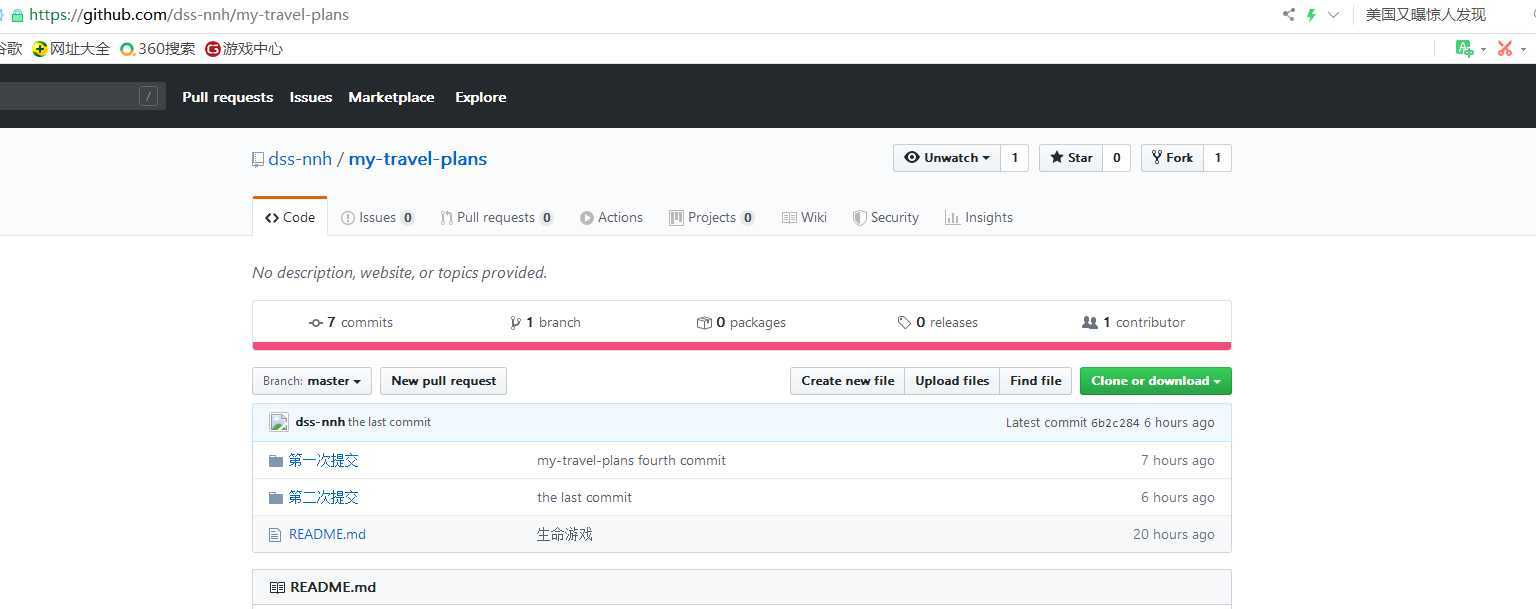Open Issues in GitHub header

coord(311,97)
